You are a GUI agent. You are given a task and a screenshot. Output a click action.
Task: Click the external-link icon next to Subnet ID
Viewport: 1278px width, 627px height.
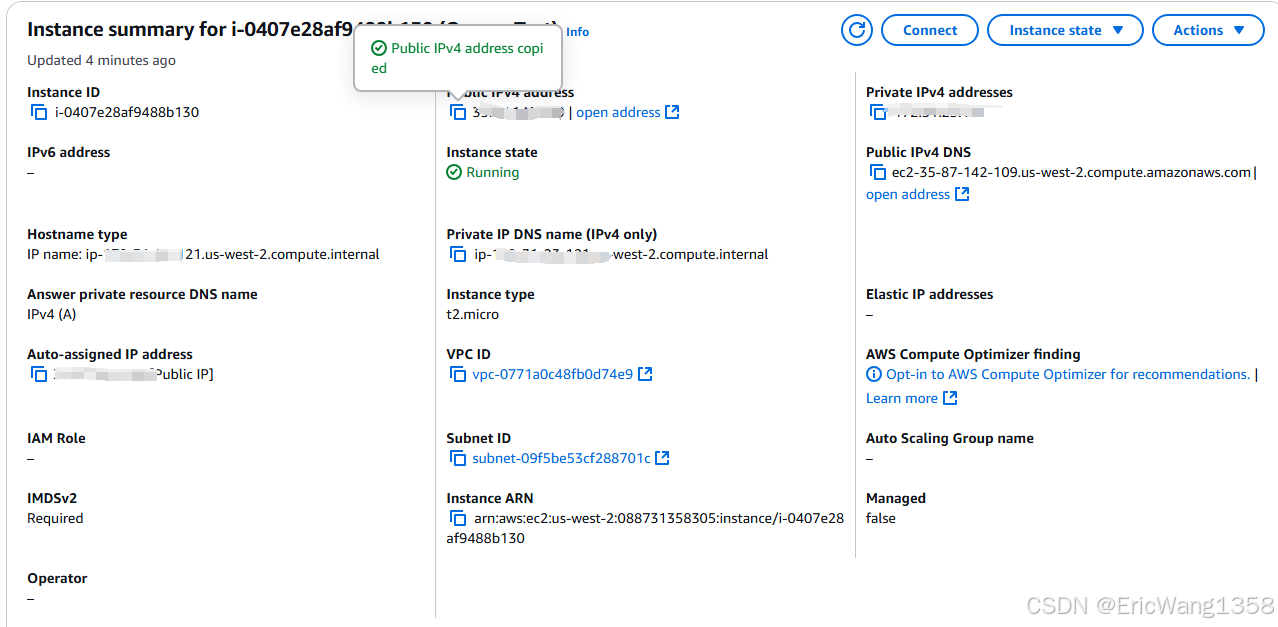(x=662, y=458)
